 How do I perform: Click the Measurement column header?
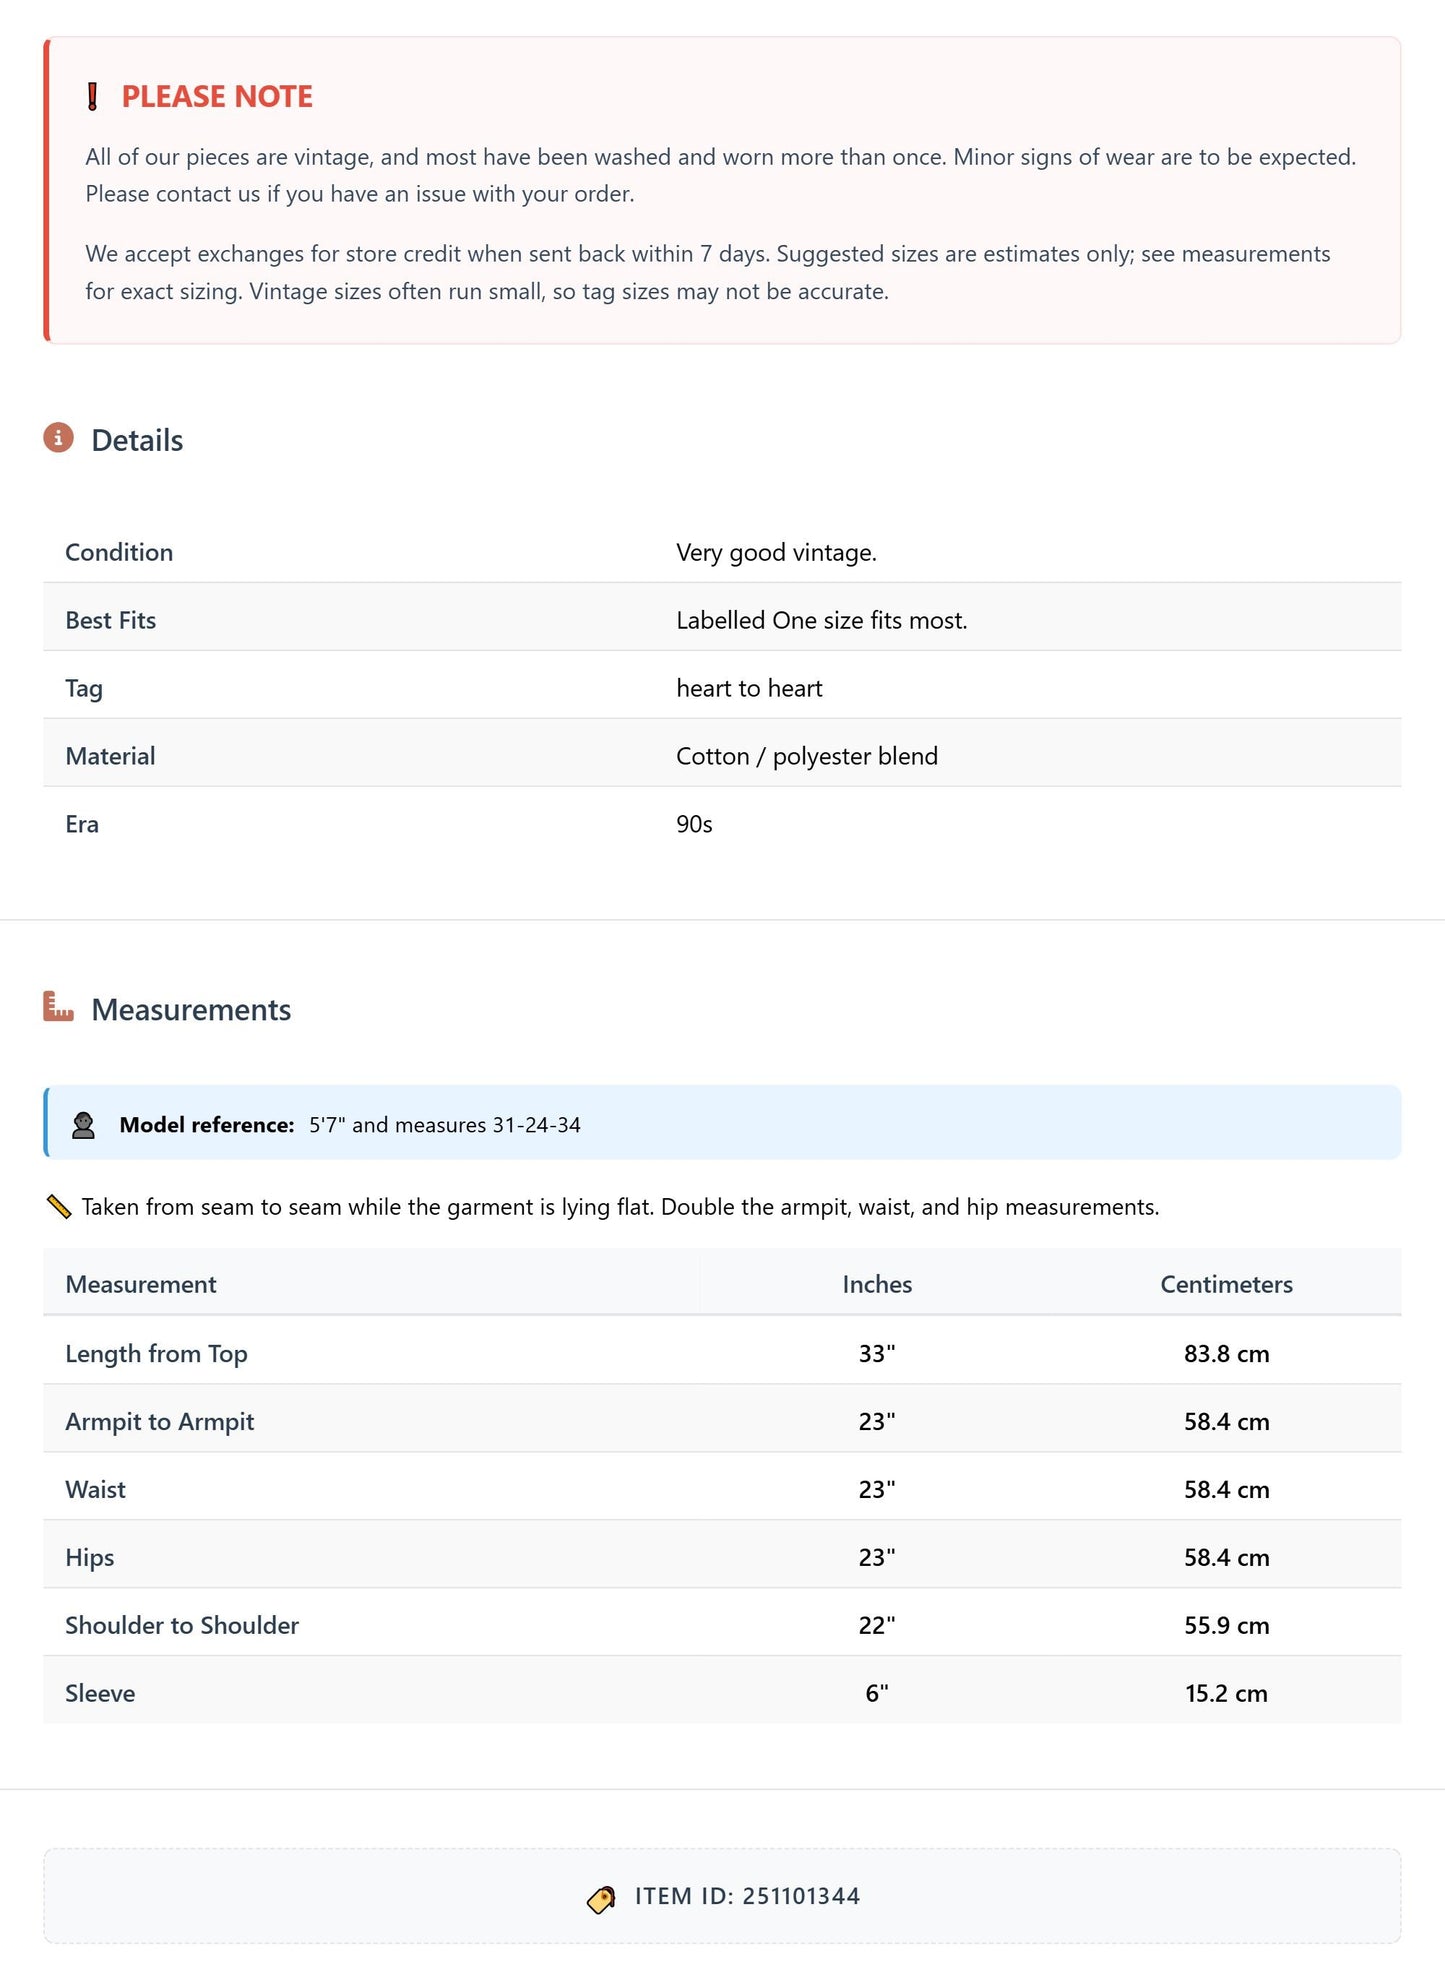coord(141,1285)
